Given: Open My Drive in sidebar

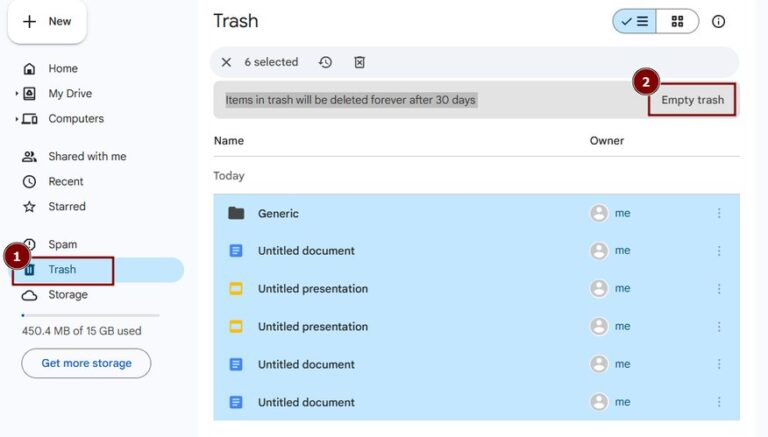Looking at the screenshot, I should point(70,94).
